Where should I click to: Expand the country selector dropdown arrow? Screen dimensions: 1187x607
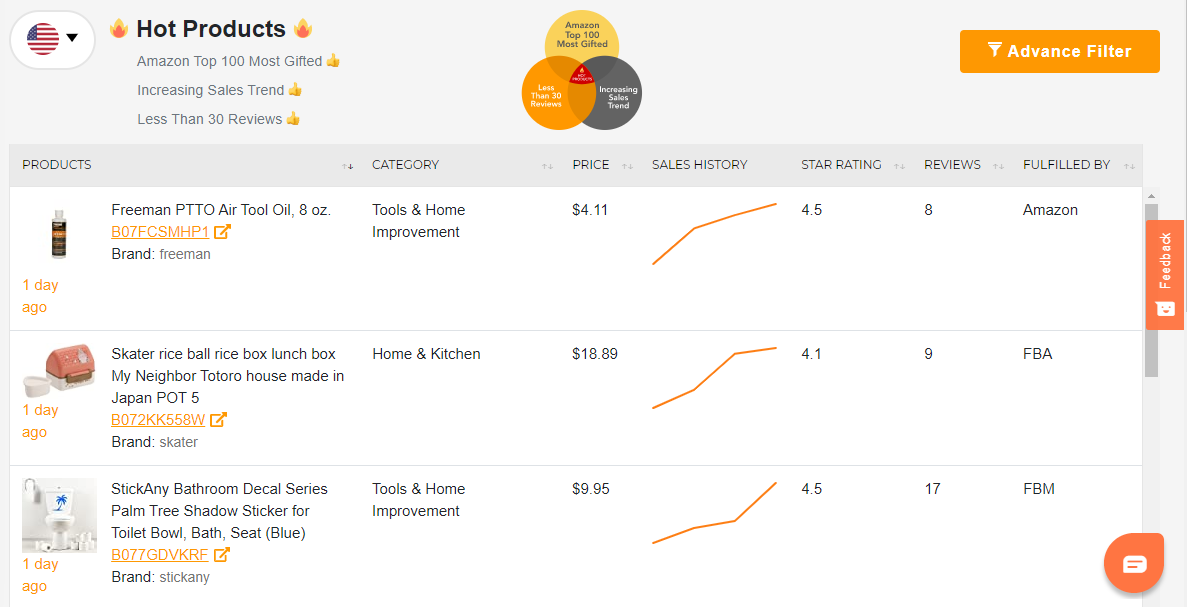click(73, 38)
